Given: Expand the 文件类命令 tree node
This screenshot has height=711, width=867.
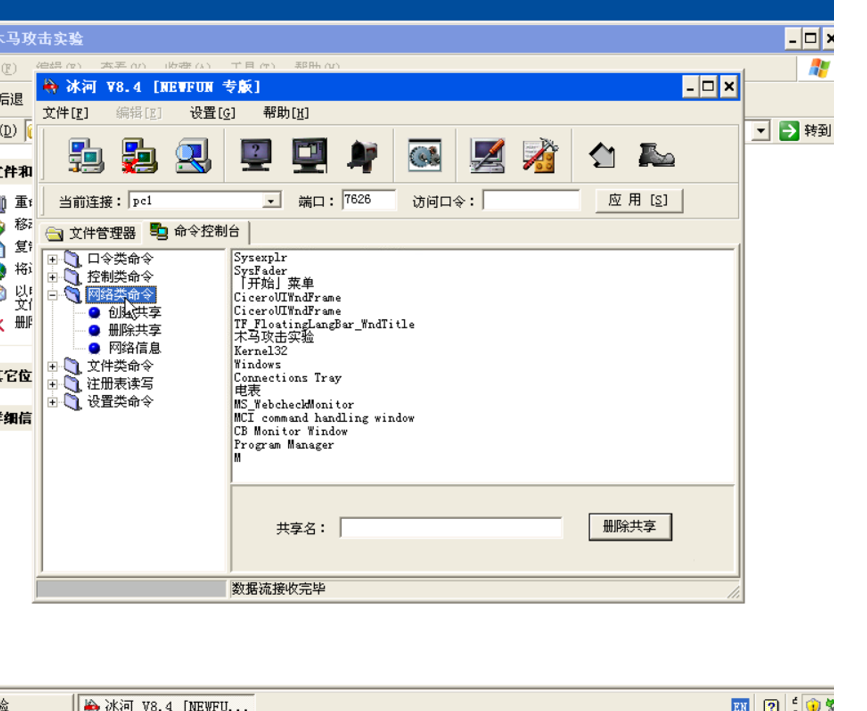Looking at the screenshot, I should tap(53, 366).
